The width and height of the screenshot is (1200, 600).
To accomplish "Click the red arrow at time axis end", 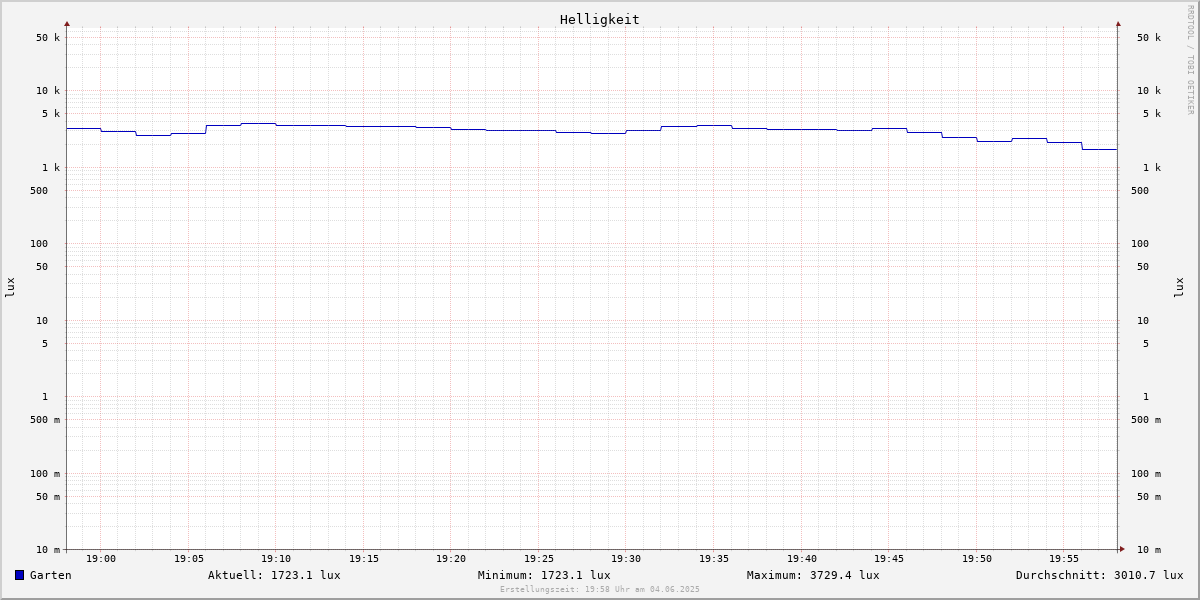I will [1122, 549].
